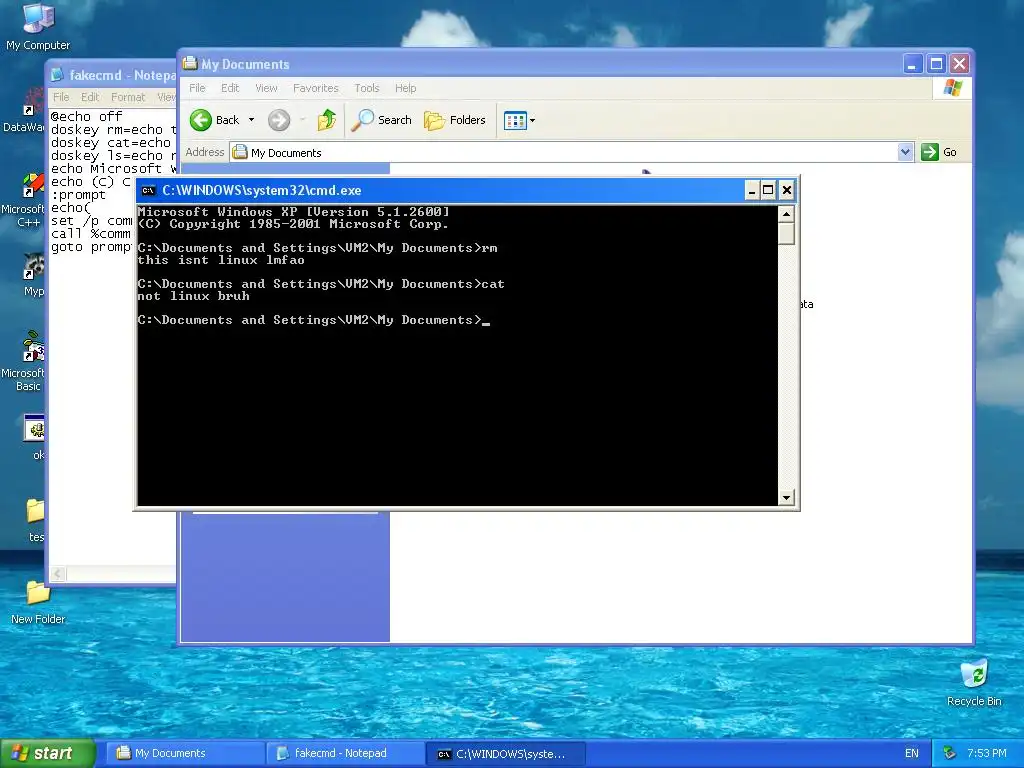The height and width of the screenshot is (768, 1024).
Task: Switch to cmd.exe taskbar button
Action: [505, 754]
